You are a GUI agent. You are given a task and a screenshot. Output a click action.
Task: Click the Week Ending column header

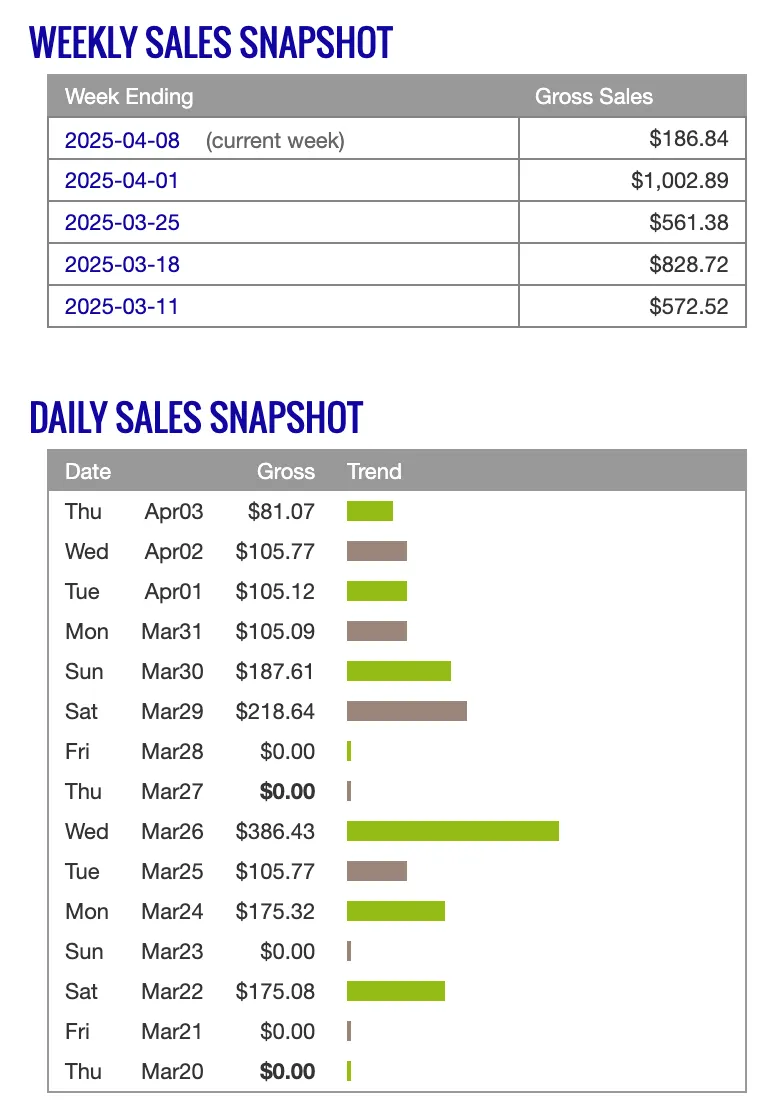click(129, 96)
